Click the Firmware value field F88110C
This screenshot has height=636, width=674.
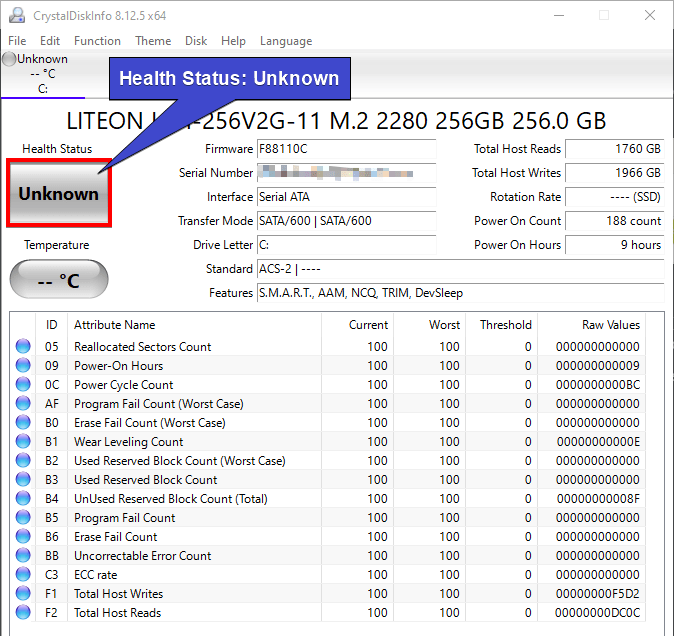tap(346, 149)
